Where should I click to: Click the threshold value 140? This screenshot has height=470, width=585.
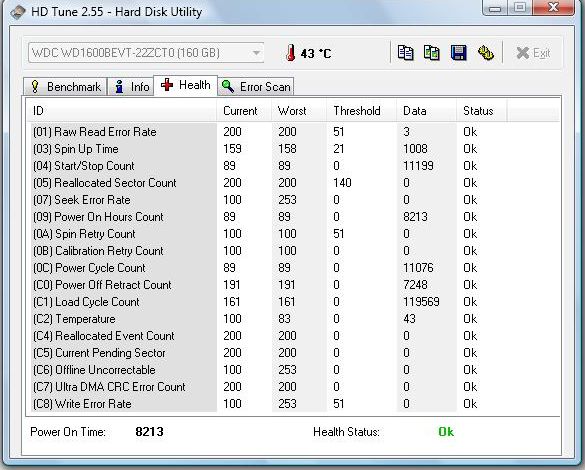(x=342, y=183)
